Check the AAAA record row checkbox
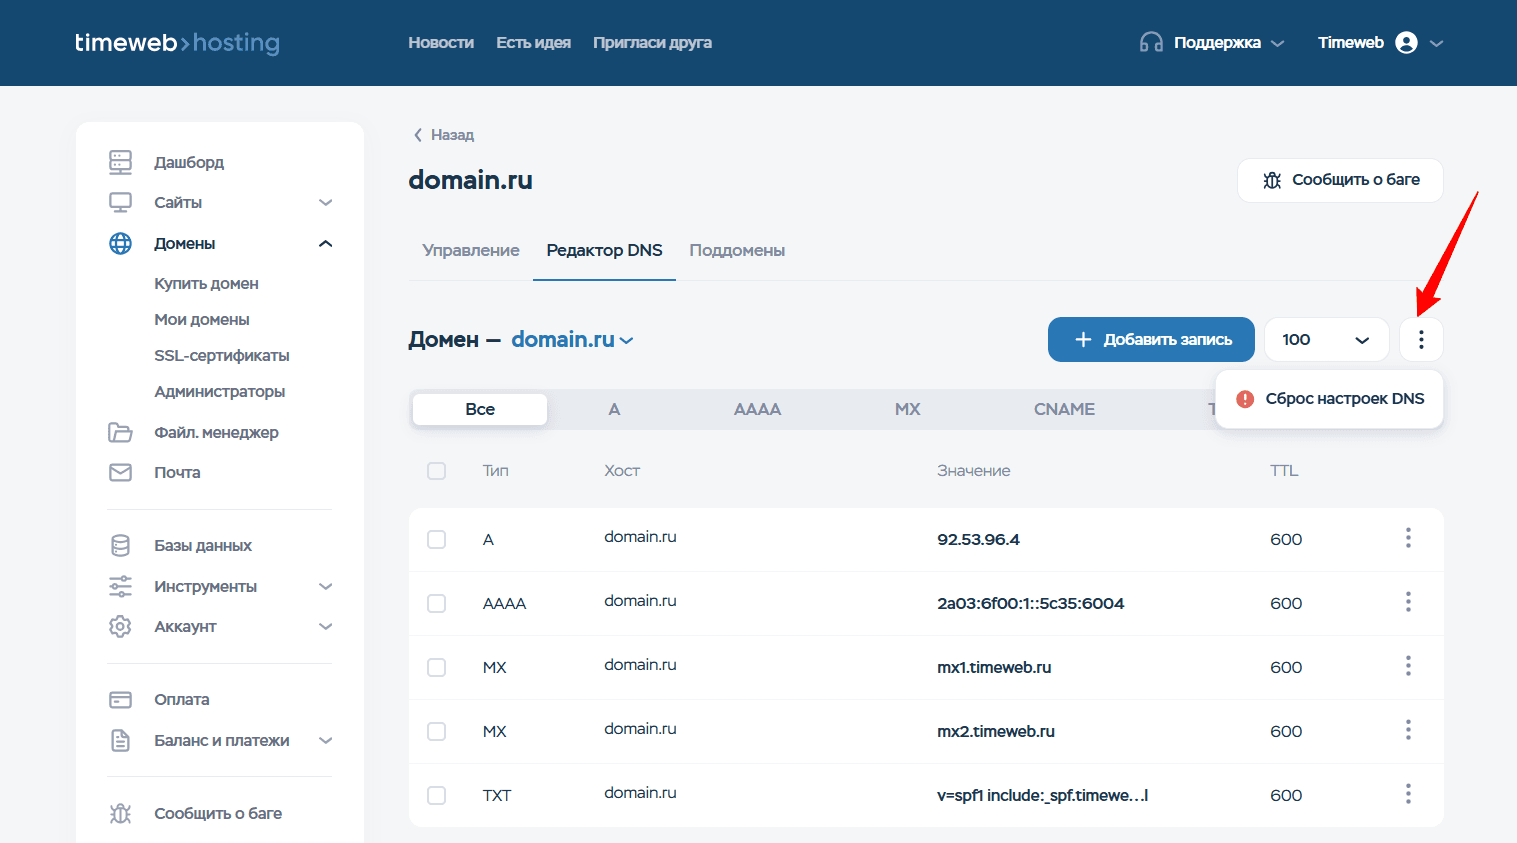Viewport: 1517px width, 843px height. [x=437, y=603]
